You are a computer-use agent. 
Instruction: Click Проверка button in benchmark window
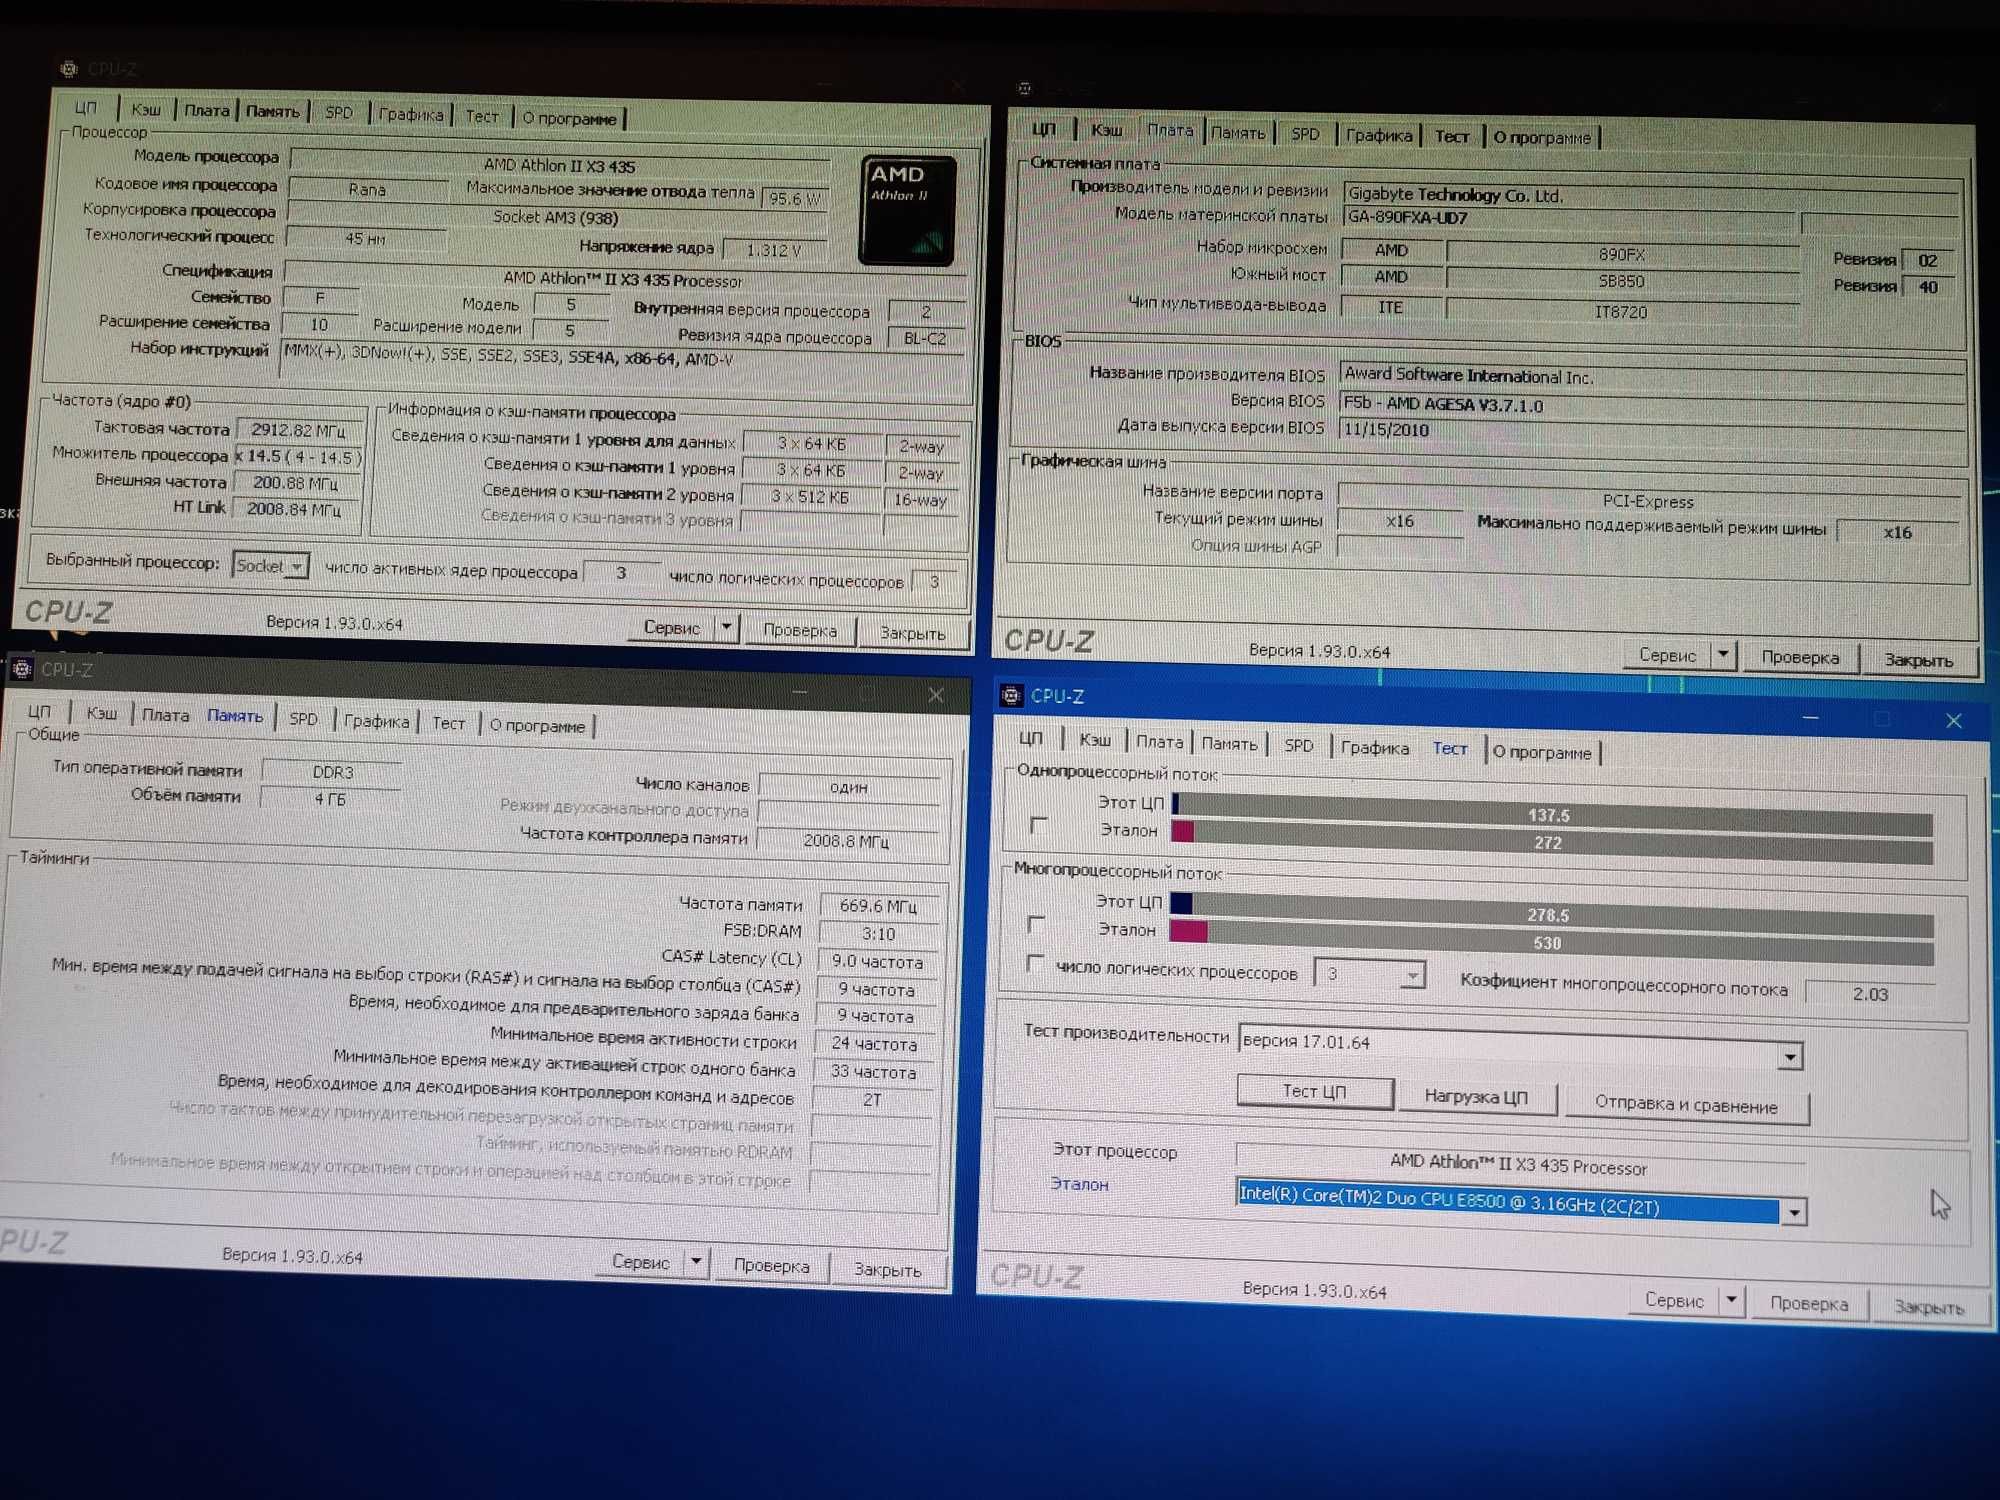[x=1808, y=1303]
